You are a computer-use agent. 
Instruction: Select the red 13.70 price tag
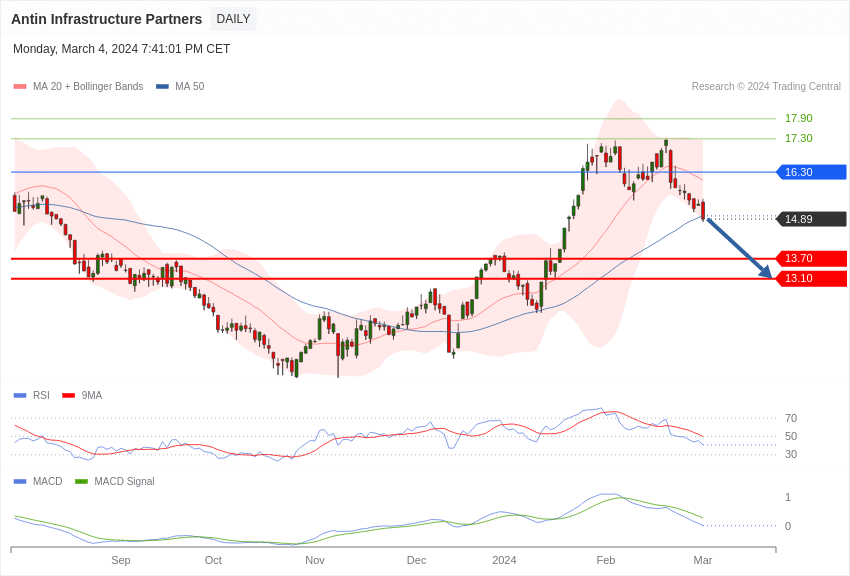[811, 258]
